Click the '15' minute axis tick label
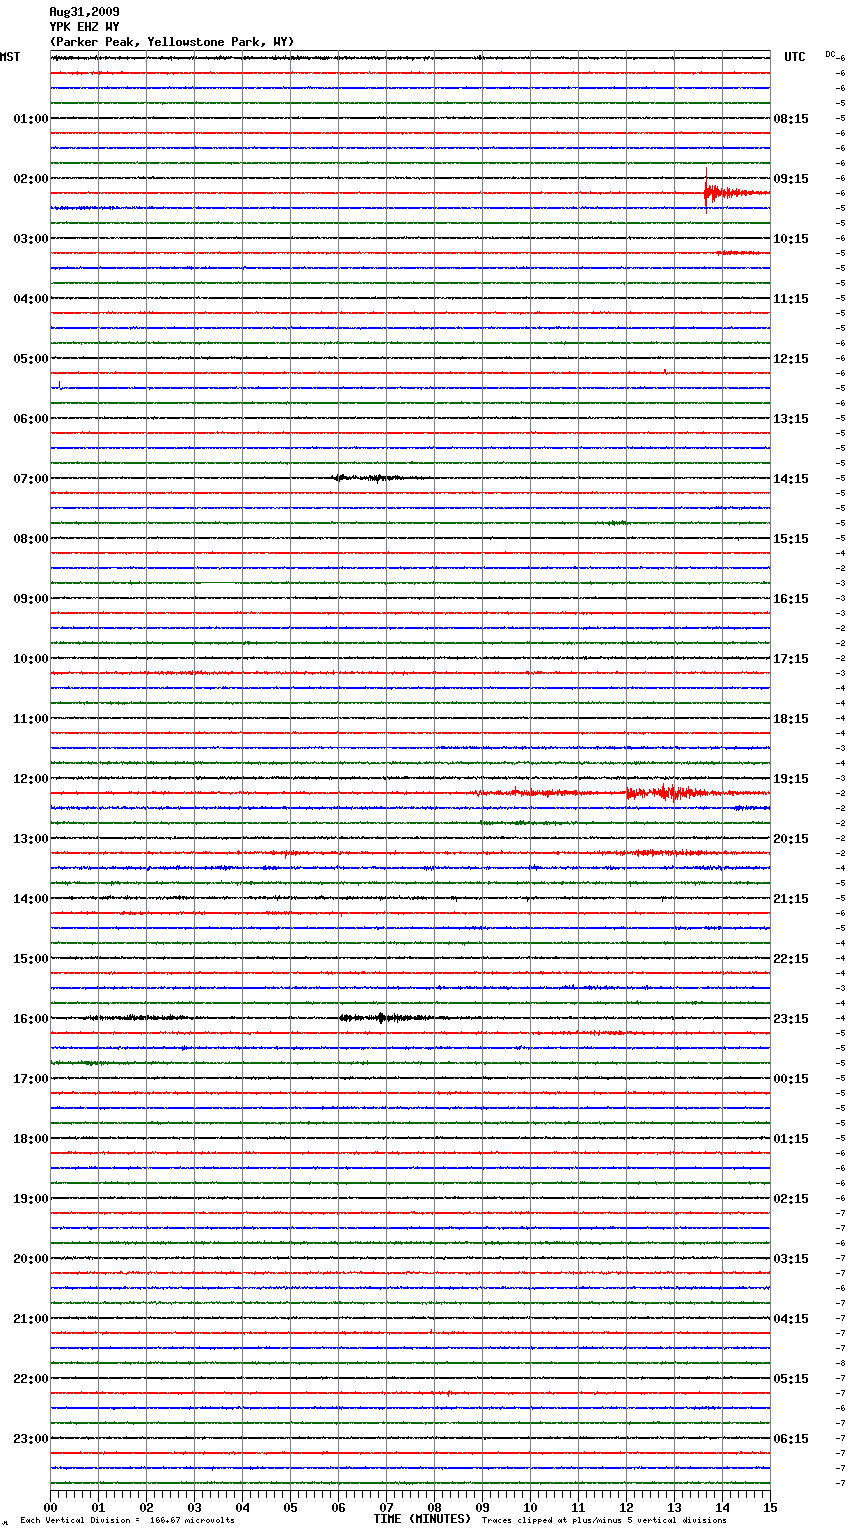Viewport: 850px width, 1534px height. (770, 1507)
